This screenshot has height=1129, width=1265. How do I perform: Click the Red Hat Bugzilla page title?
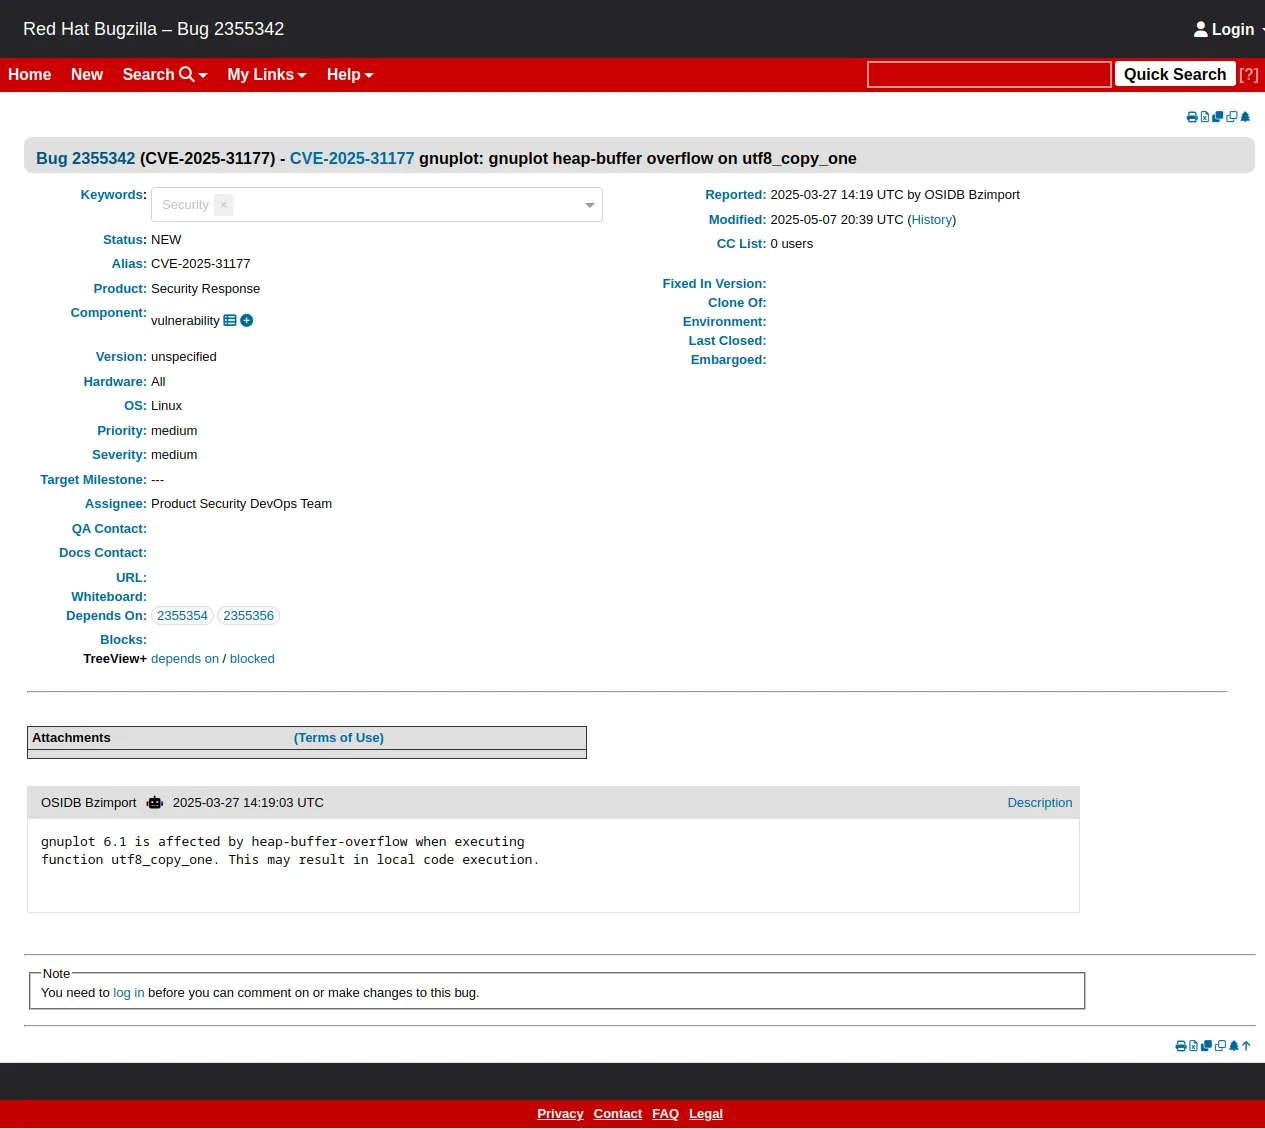153,29
